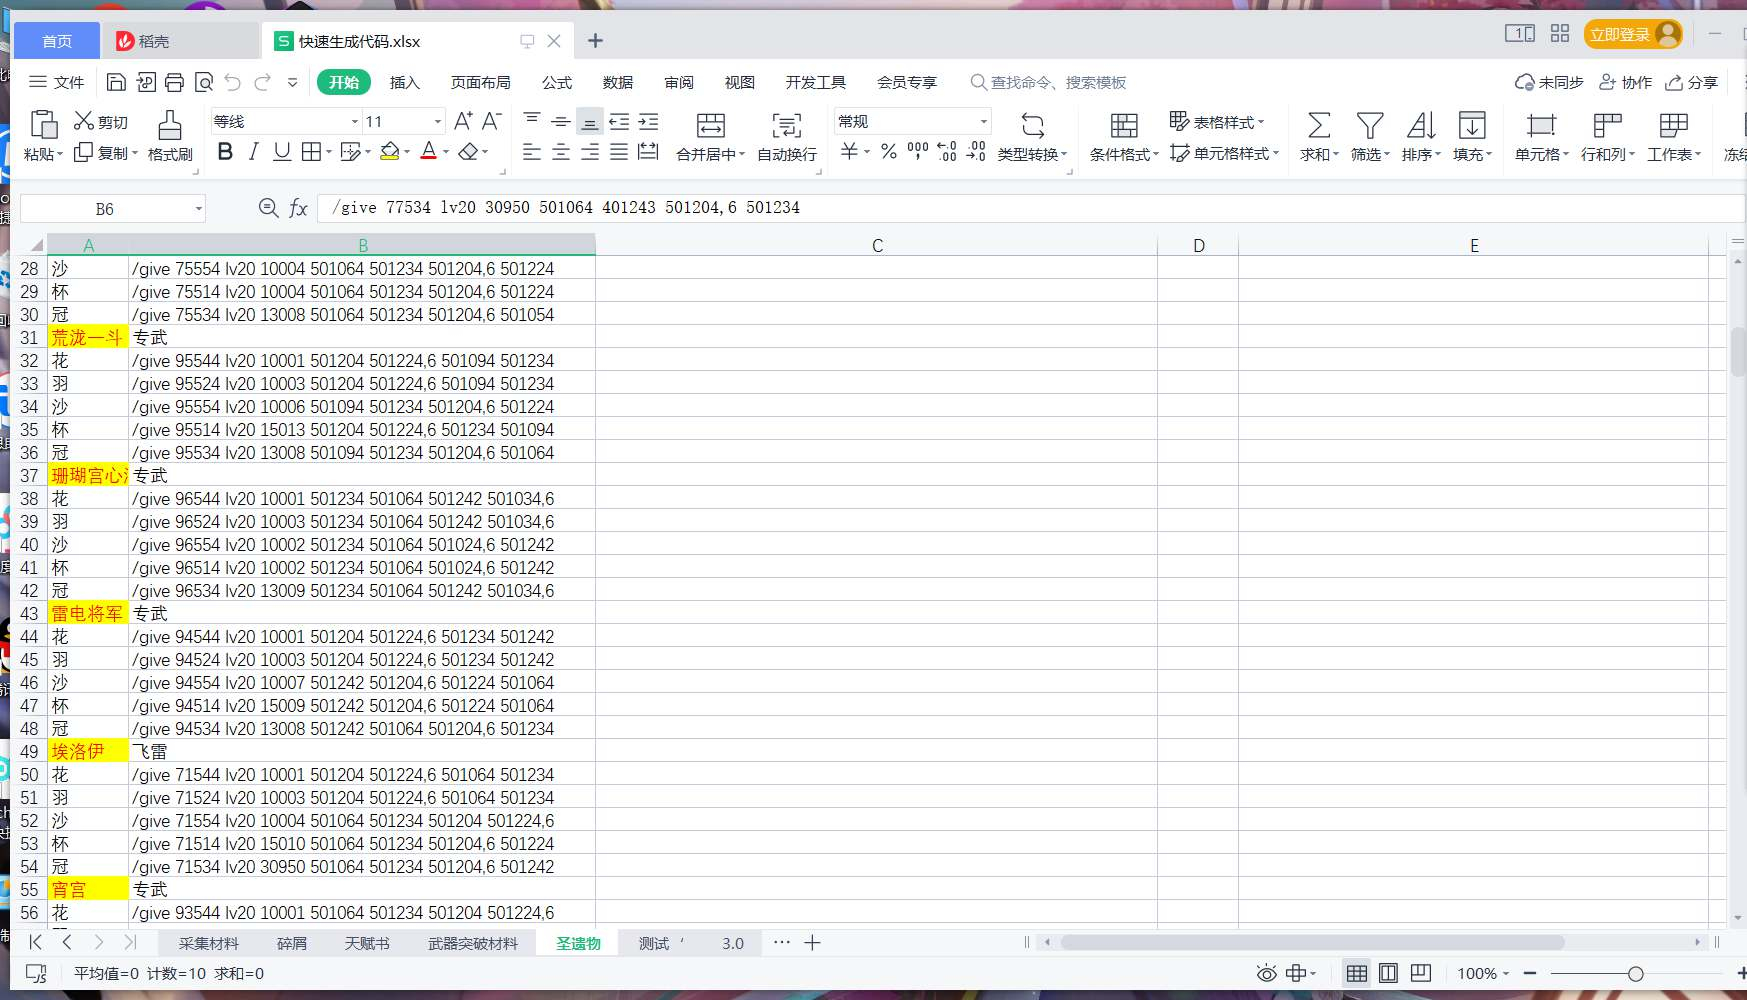Expand the font size dropdown
The height and width of the screenshot is (1000, 1747).
coord(438,121)
